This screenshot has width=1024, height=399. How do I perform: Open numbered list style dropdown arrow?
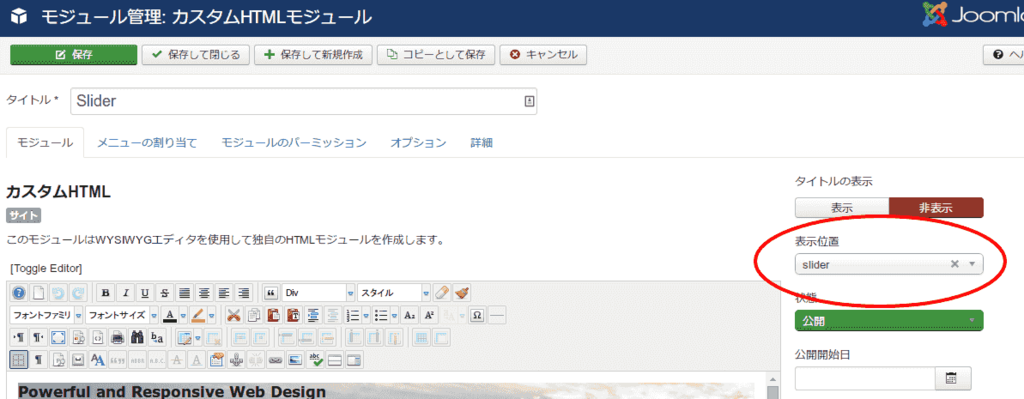coord(366,315)
